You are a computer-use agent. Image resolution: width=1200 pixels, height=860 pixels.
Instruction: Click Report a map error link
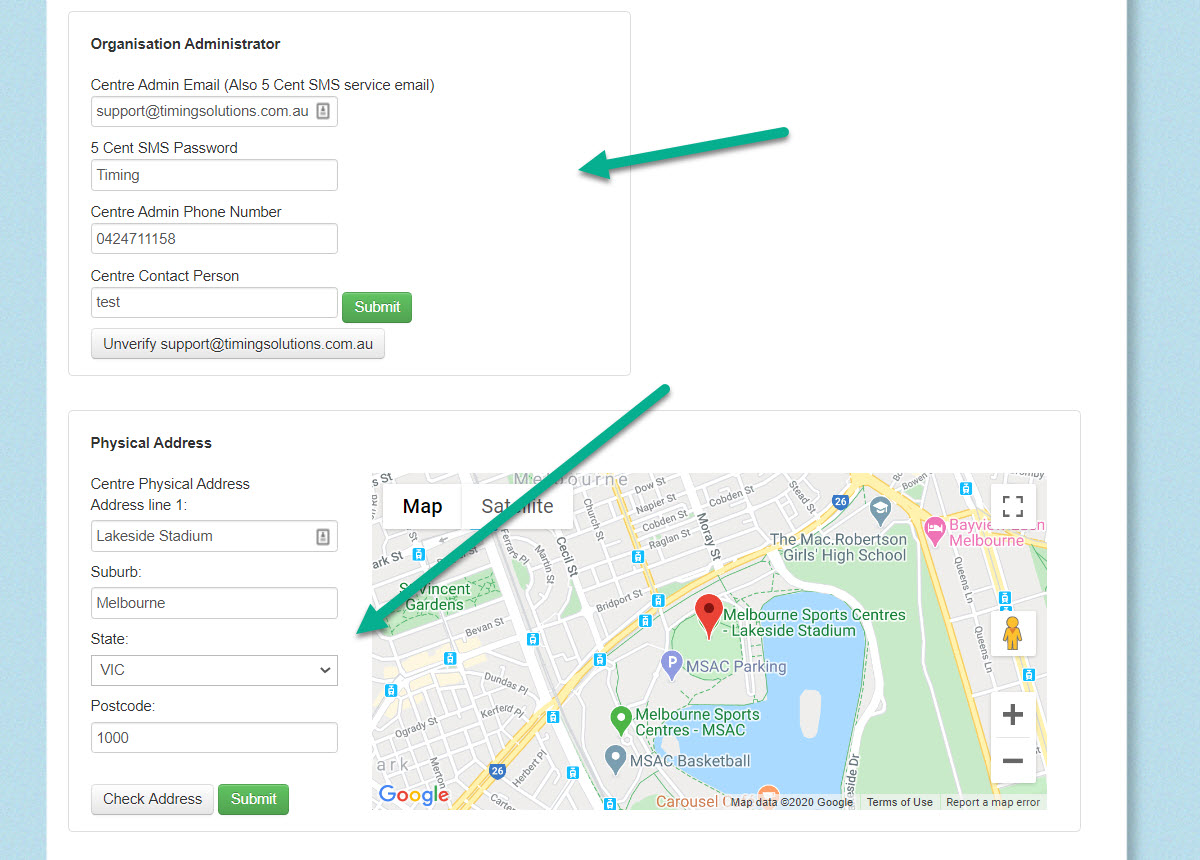tap(993, 802)
